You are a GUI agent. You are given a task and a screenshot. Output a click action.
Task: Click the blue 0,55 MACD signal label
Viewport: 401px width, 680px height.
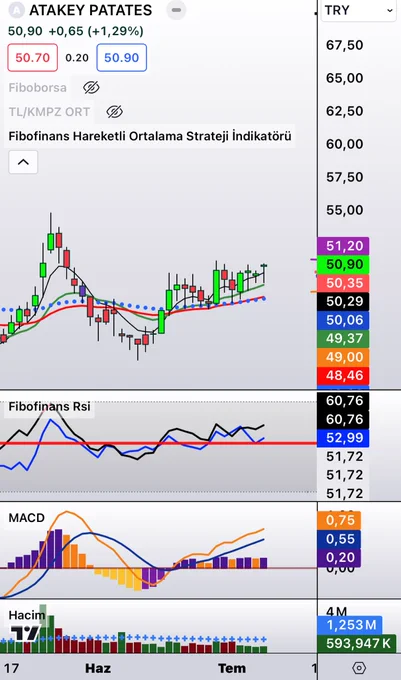(339, 539)
